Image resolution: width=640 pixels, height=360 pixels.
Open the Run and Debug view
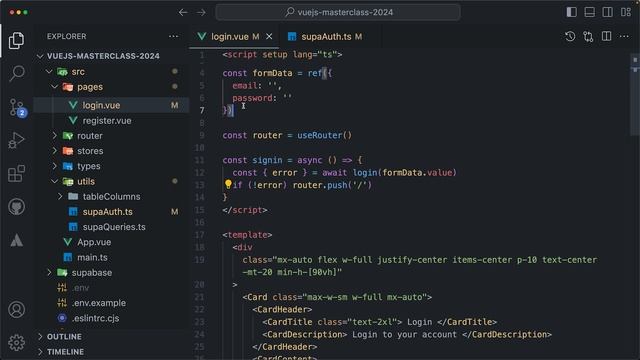[16, 140]
